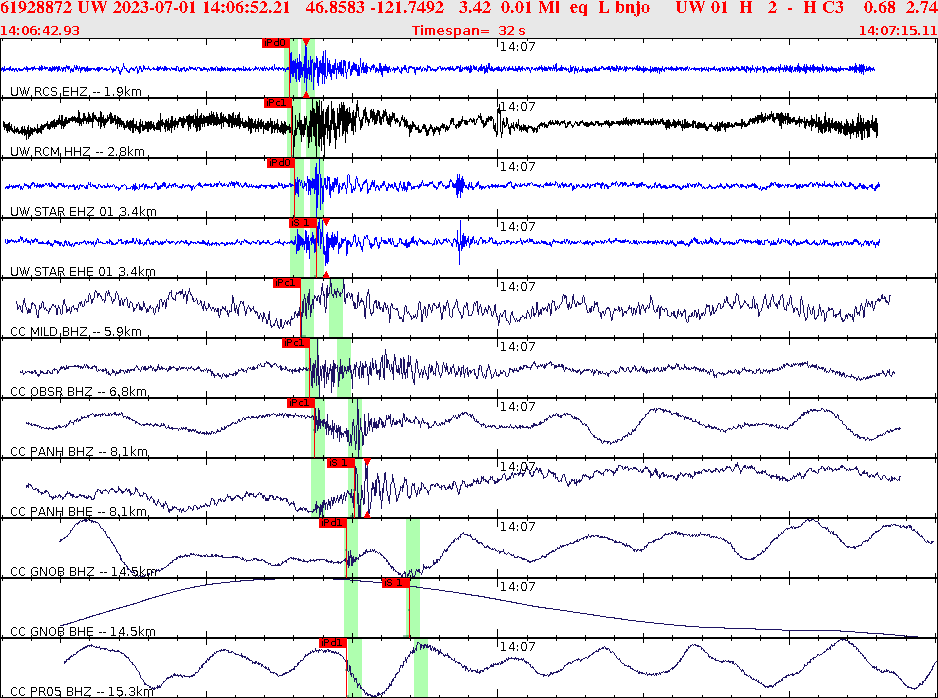Viewport: 938px width, 698px height.
Task: Click the start time 14:06:42.93
Action: pyautogui.click(x=37, y=30)
